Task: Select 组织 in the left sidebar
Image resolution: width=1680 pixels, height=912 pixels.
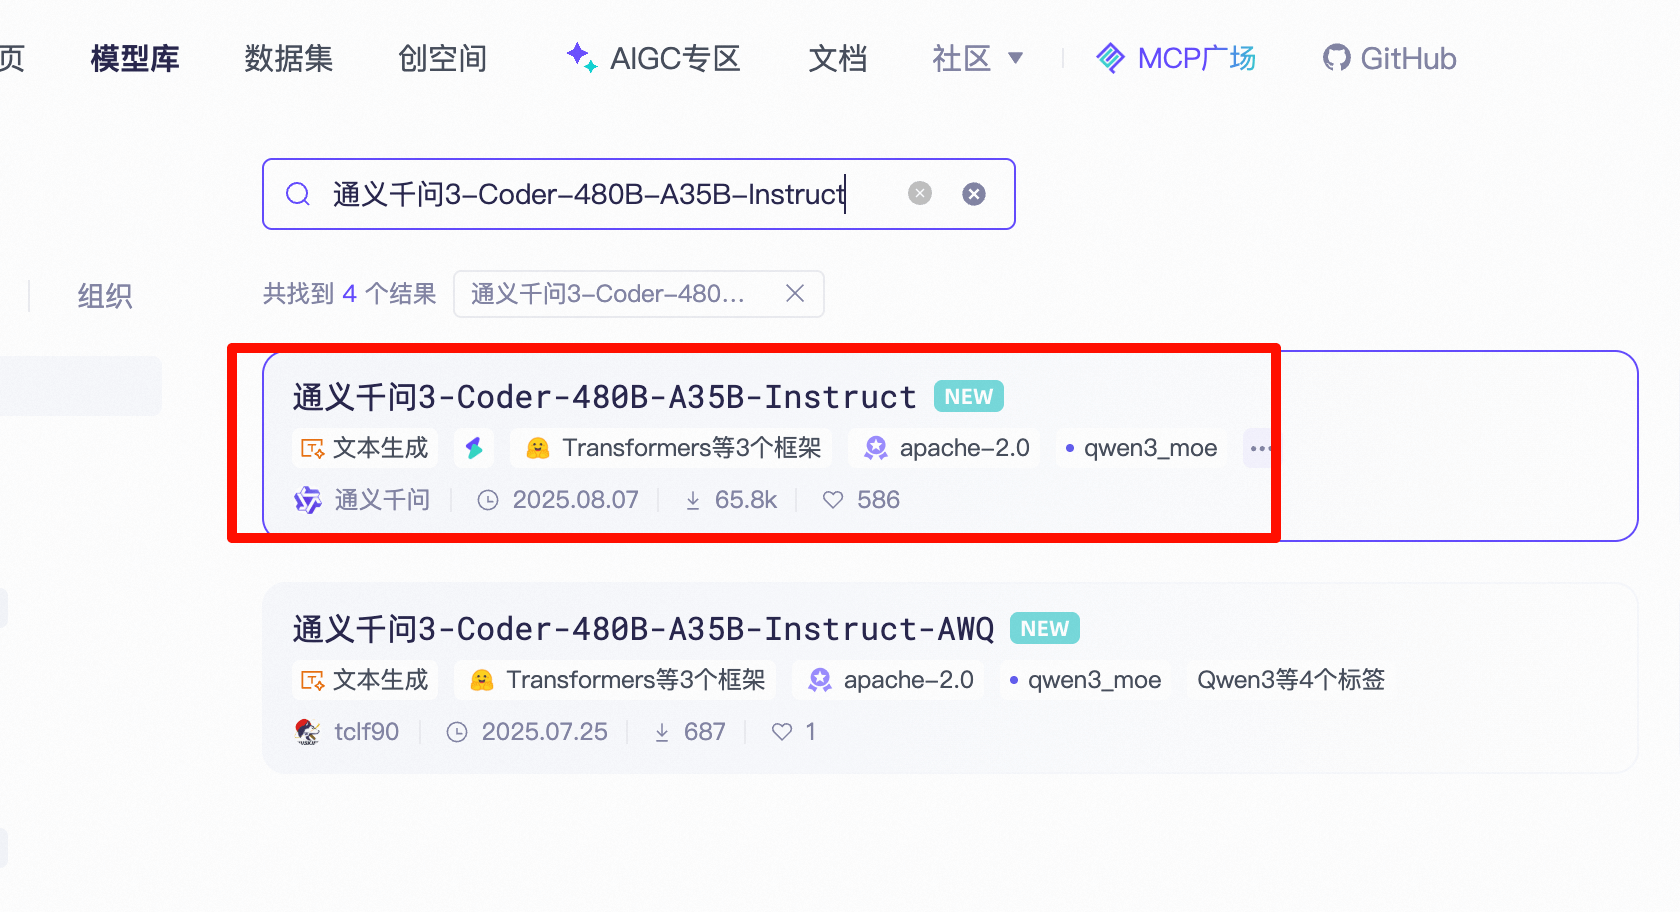Action: tap(104, 295)
